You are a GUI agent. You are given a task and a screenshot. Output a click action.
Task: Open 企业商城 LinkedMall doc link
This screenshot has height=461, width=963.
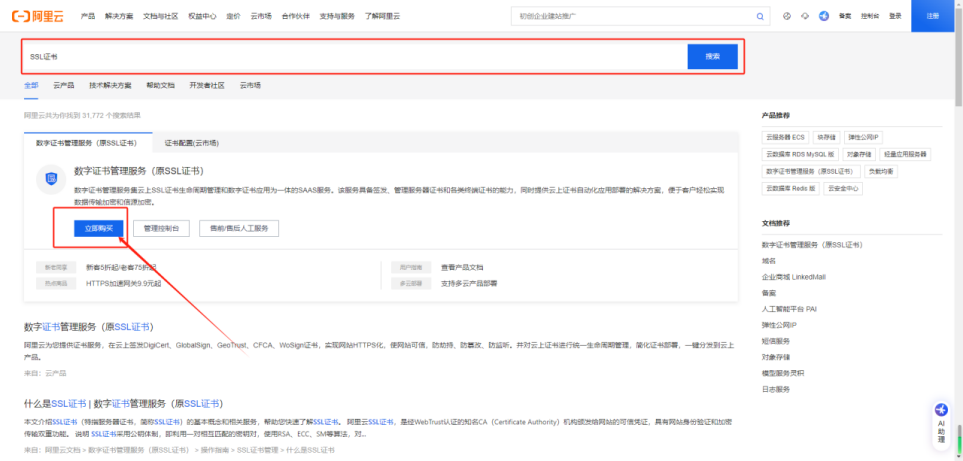[x=793, y=277]
